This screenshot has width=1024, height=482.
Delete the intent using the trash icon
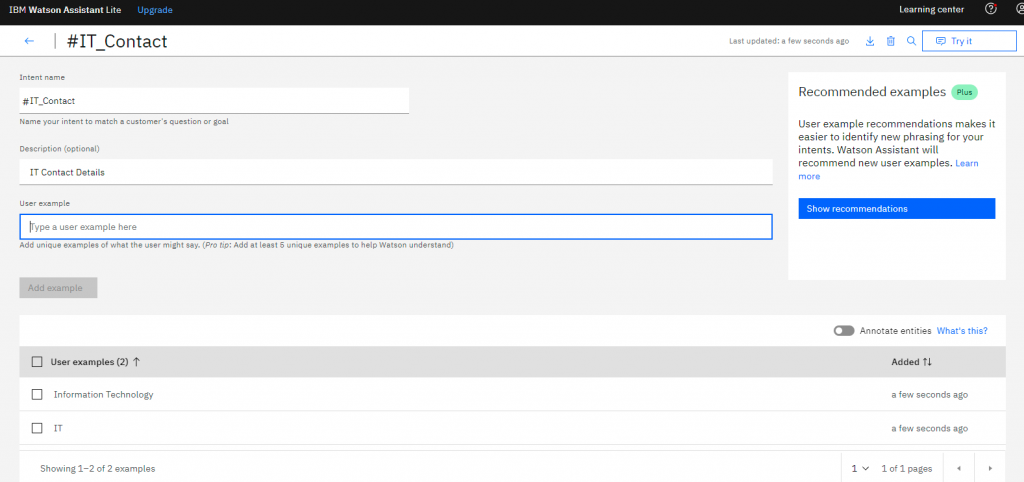[x=890, y=41]
